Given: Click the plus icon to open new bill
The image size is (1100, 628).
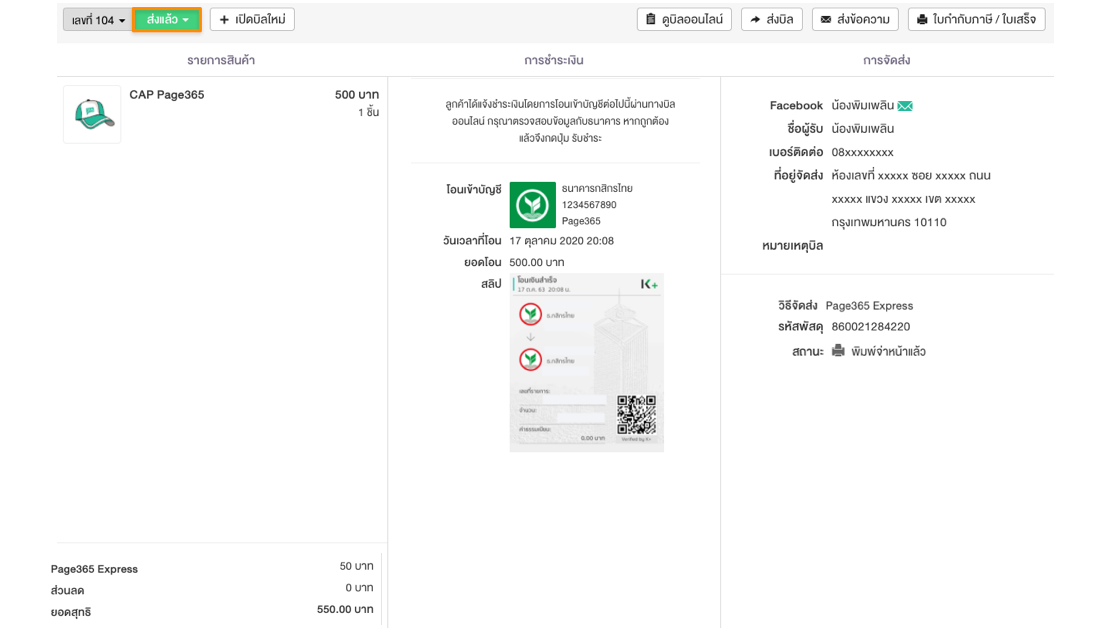Looking at the screenshot, I should (x=224, y=20).
